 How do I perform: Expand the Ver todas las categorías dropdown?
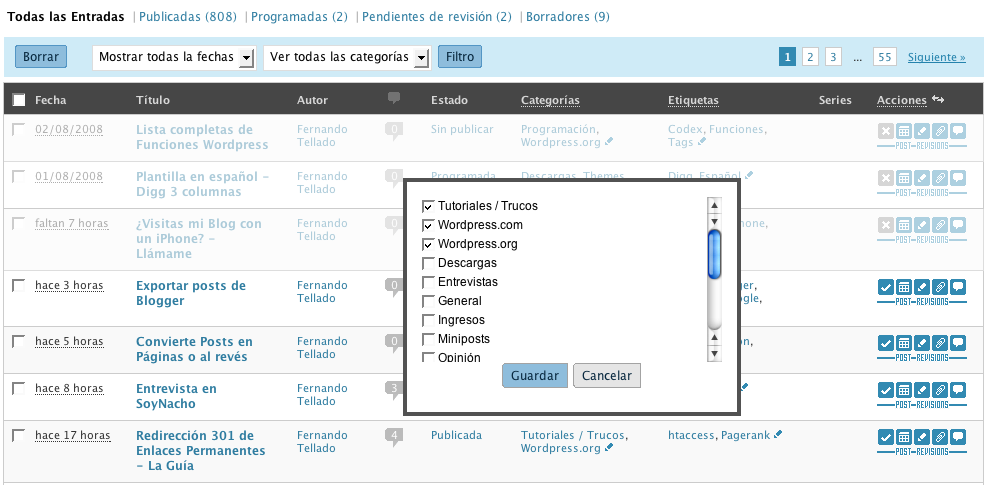(x=347, y=57)
